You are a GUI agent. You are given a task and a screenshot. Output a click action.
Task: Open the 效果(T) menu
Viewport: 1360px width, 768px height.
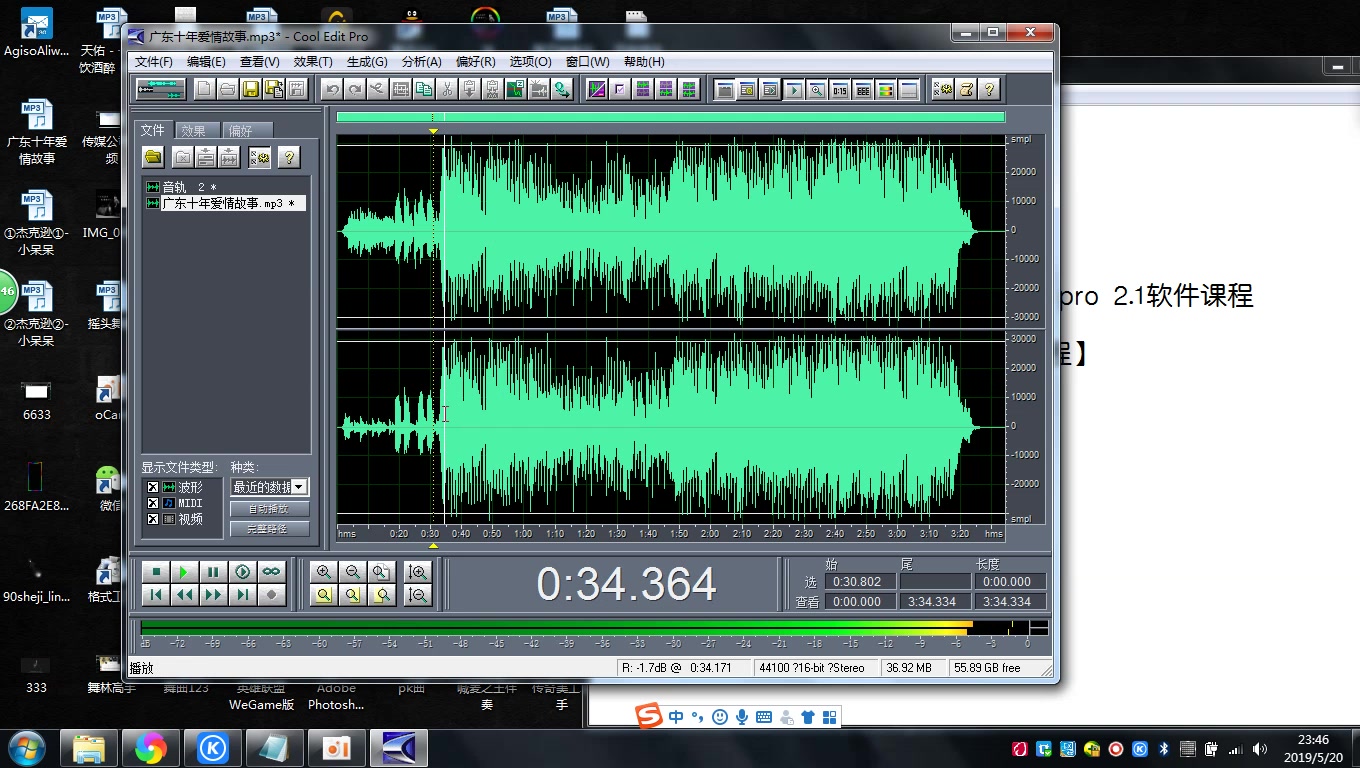[313, 62]
